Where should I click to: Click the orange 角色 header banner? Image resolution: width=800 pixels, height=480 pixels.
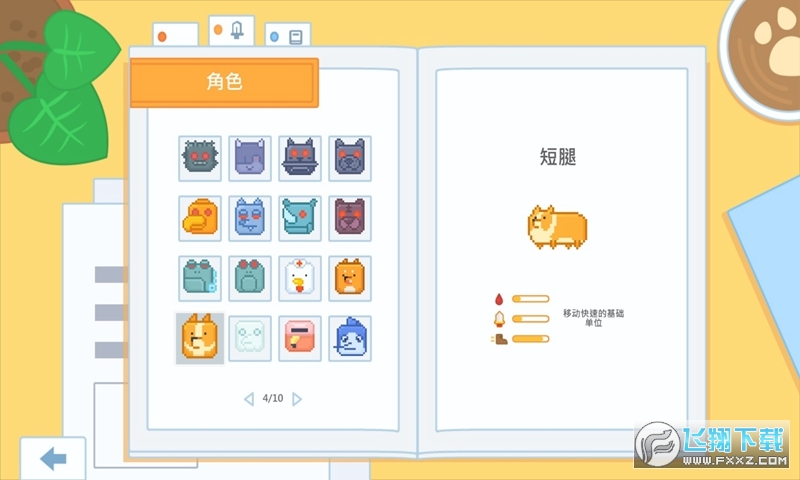224,82
